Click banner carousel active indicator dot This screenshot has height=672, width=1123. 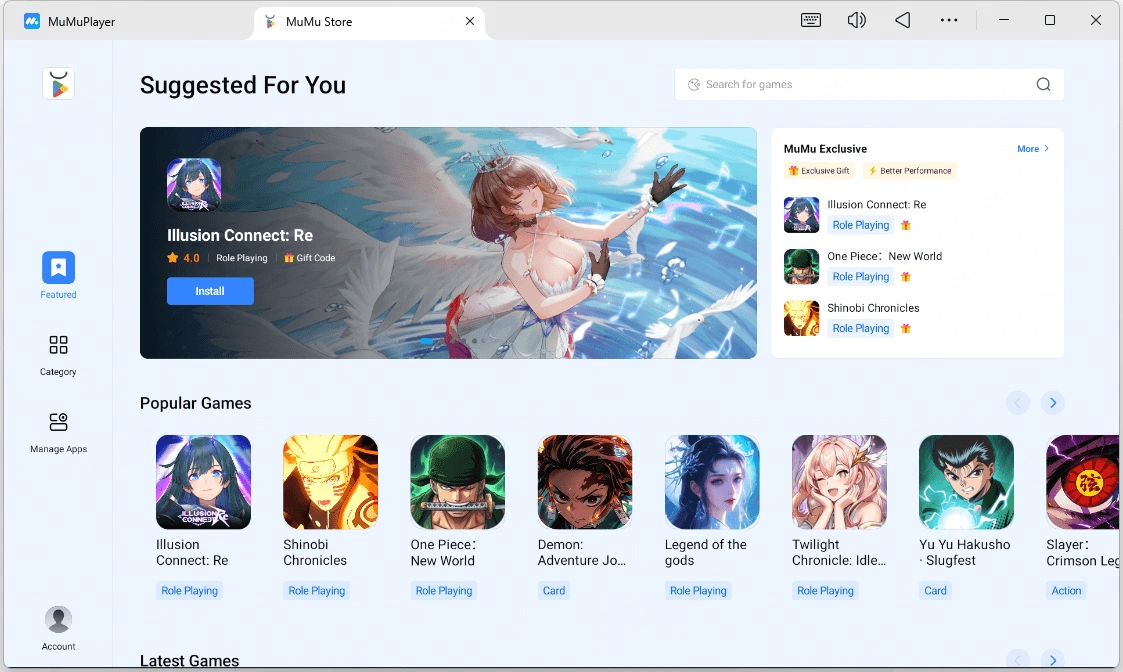tap(426, 341)
